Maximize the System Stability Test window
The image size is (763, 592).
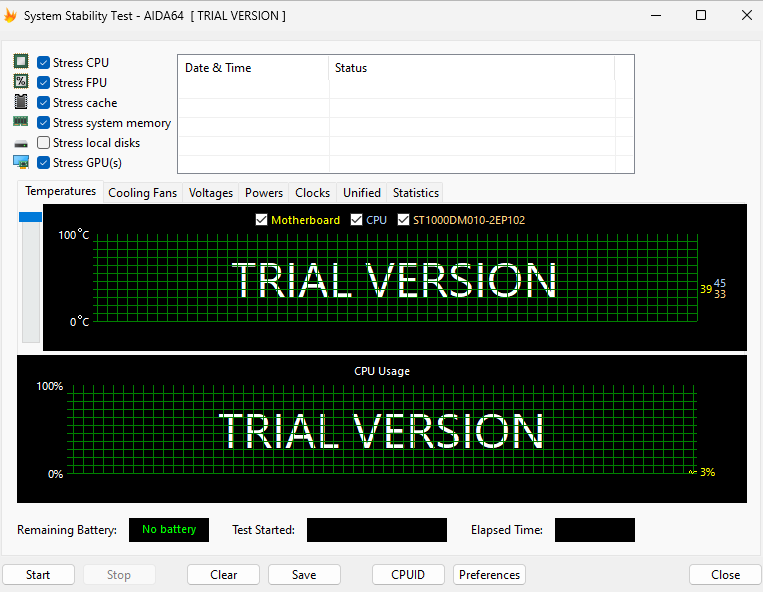(701, 16)
